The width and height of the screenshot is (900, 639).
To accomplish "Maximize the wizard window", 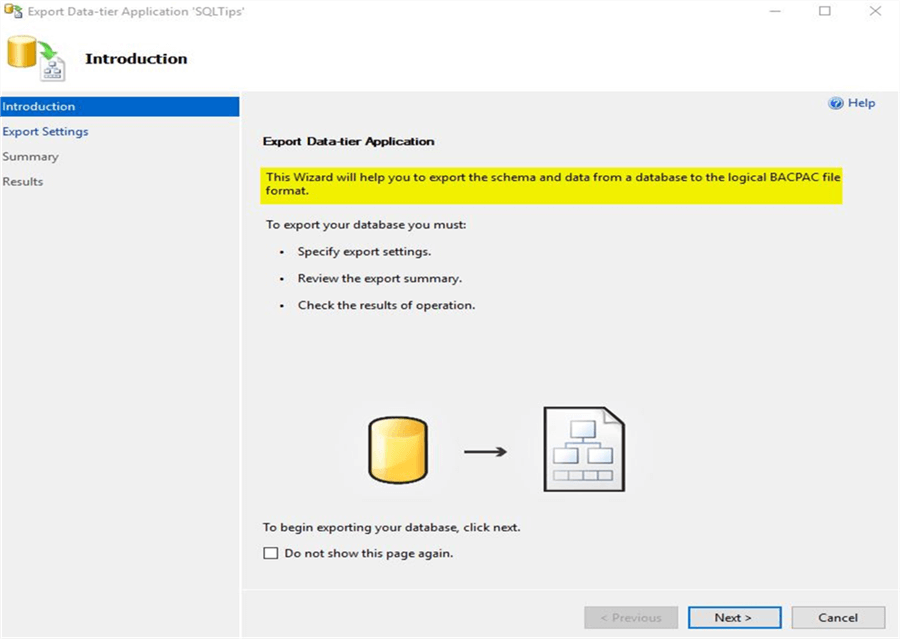I will [x=825, y=11].
